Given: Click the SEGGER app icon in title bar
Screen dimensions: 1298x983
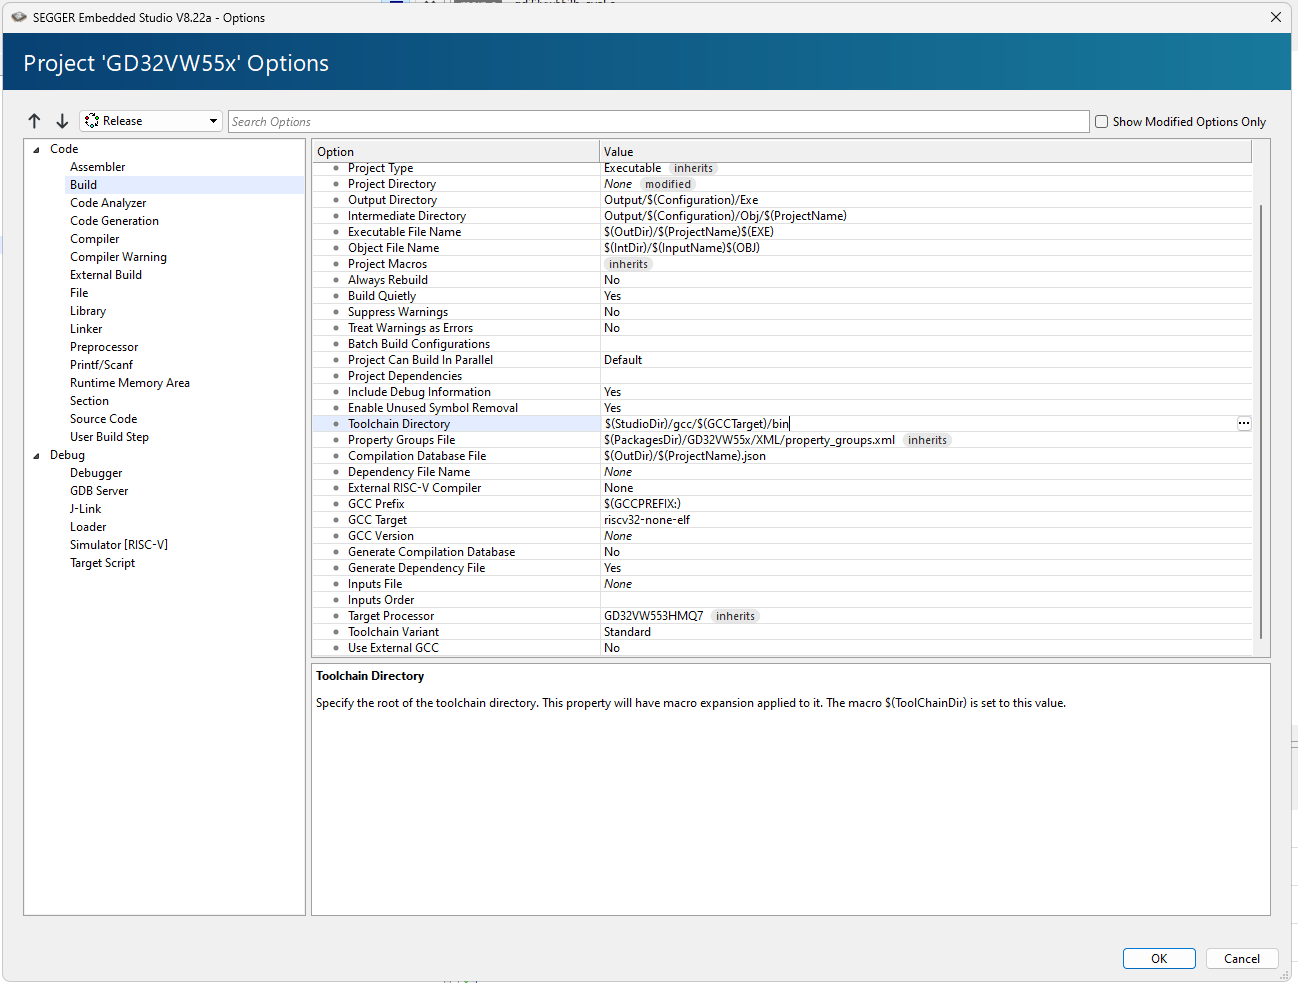Looking at the screenshot, I should pyautogui.click(x=18, y=17).
